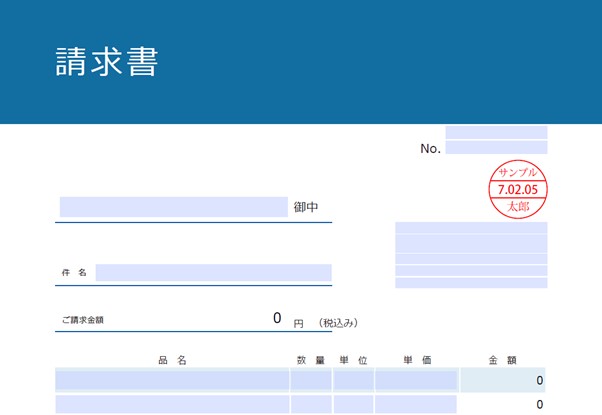The height and width of the screenshot is (415, 602).
Task: Click the 請求書 title in the header
Action: pos(107,62)
